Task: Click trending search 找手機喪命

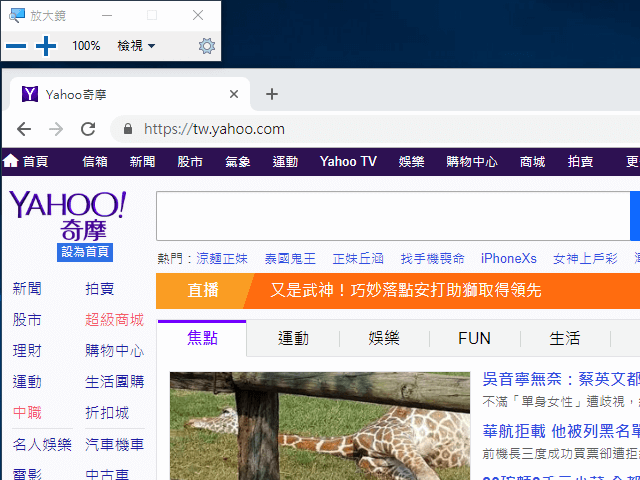Action: pyautogui.click(x=432, y=258)
